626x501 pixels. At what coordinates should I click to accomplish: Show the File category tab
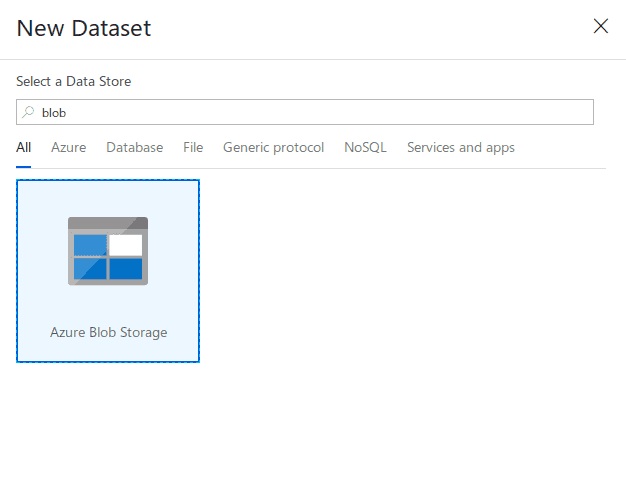193,147
